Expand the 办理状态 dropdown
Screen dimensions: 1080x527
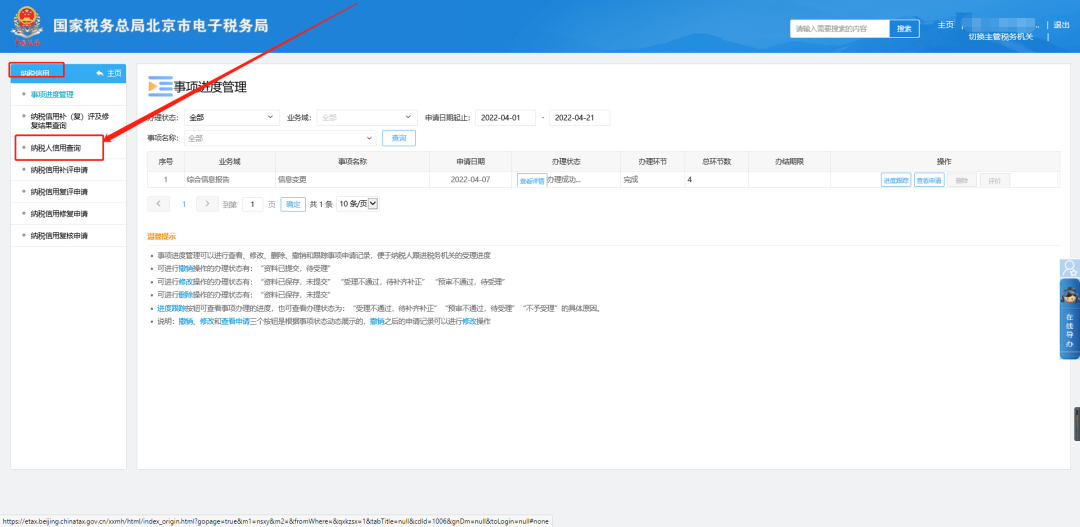click(x=232, y=118)
